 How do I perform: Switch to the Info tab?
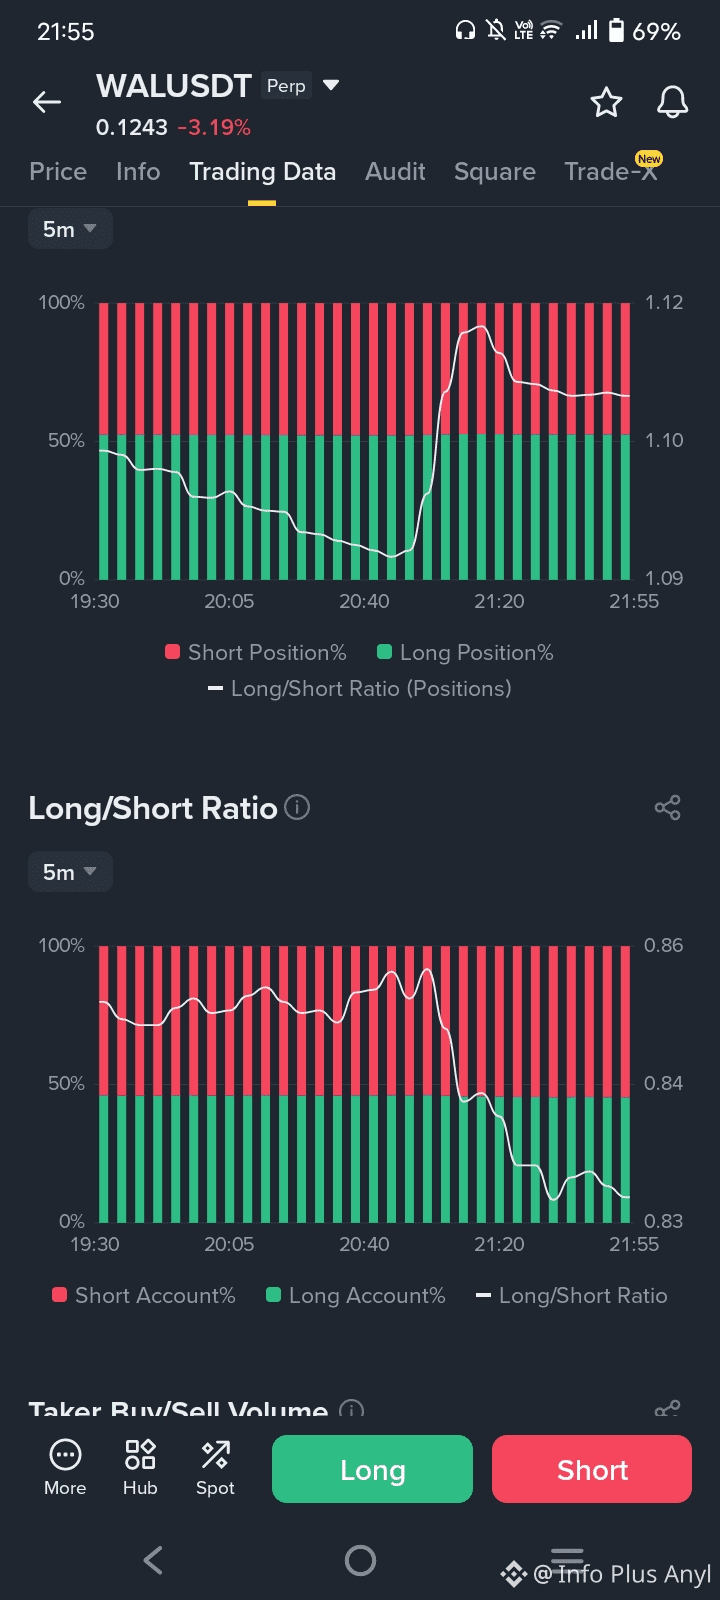pos(138,172)
